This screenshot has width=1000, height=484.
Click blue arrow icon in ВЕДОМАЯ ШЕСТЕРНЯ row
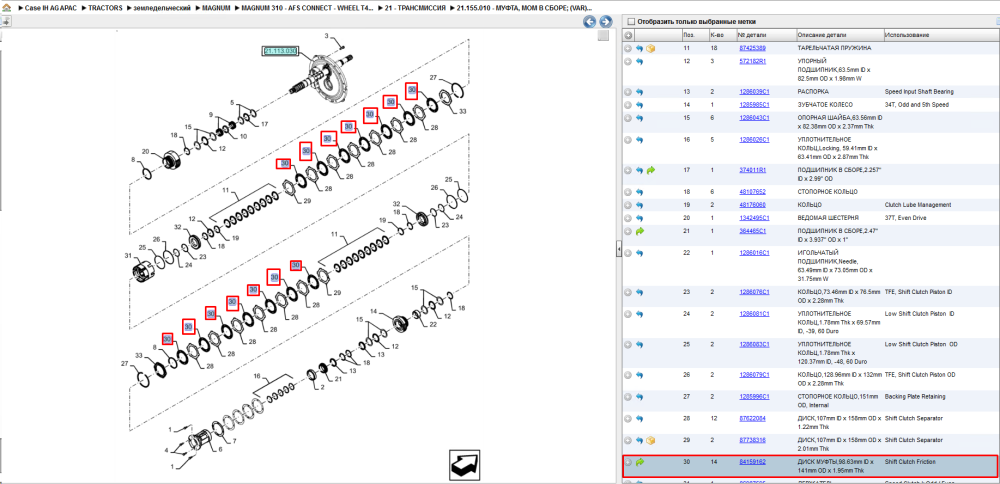639,218
